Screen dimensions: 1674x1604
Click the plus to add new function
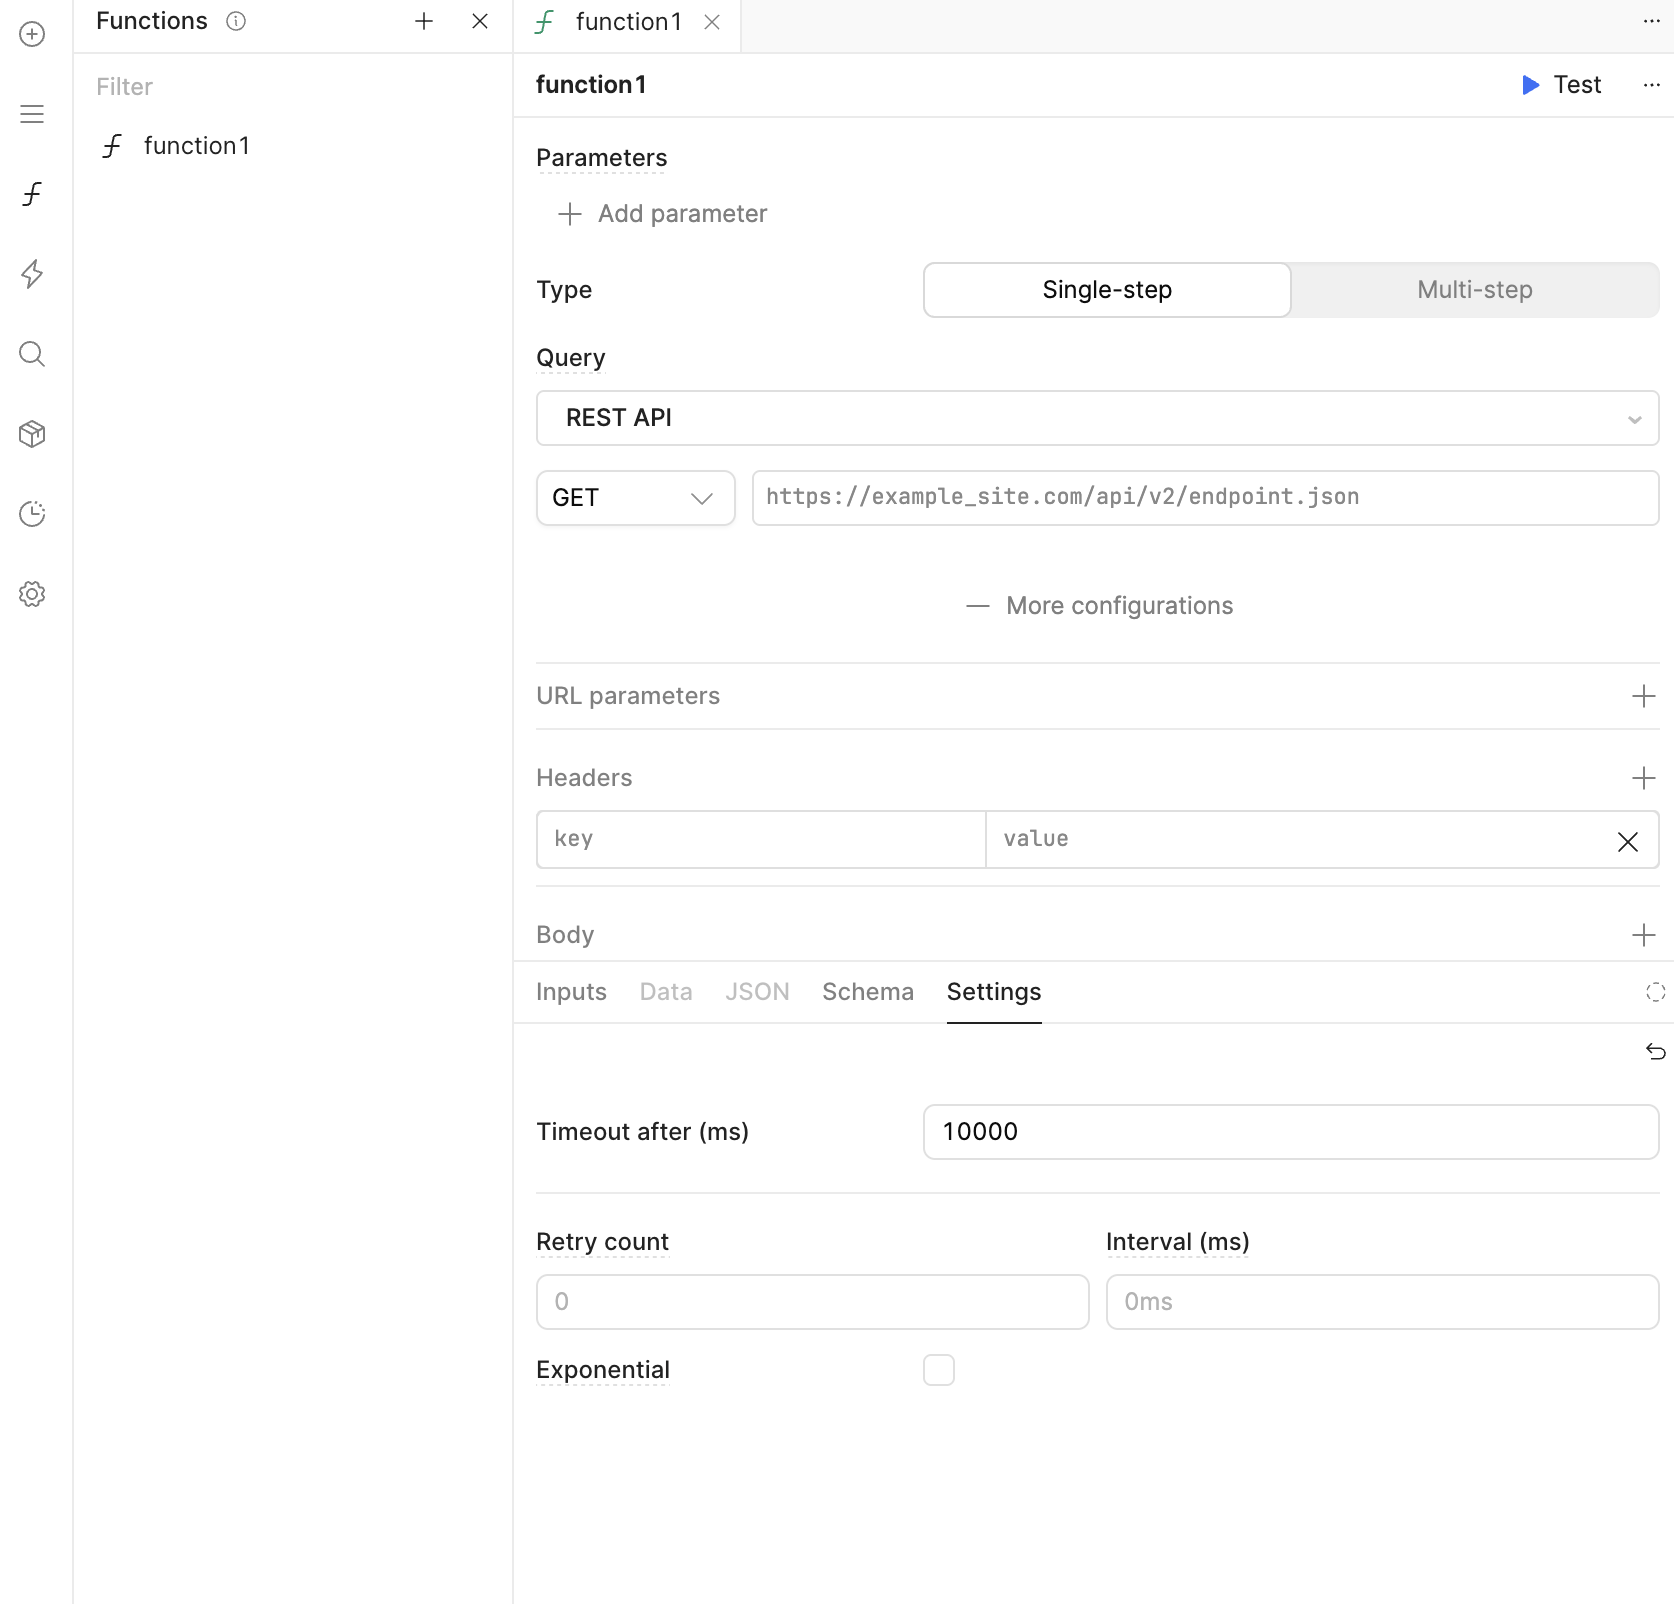(x=424, y=21)
